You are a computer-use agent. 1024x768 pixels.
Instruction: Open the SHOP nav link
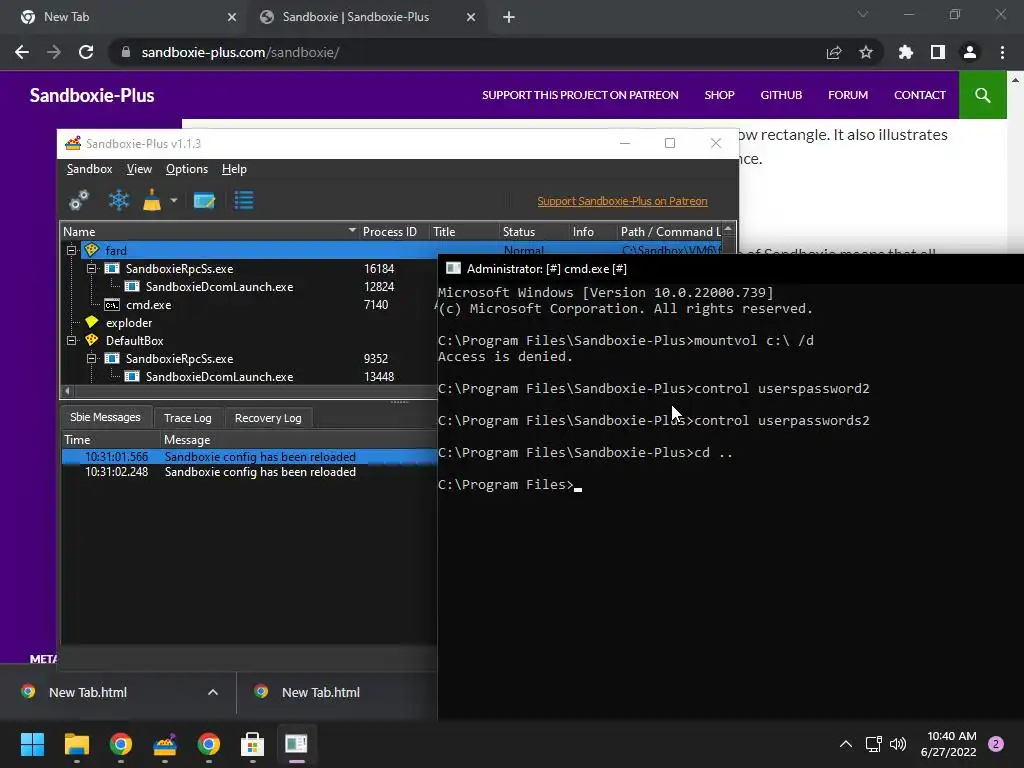point(720,95)
